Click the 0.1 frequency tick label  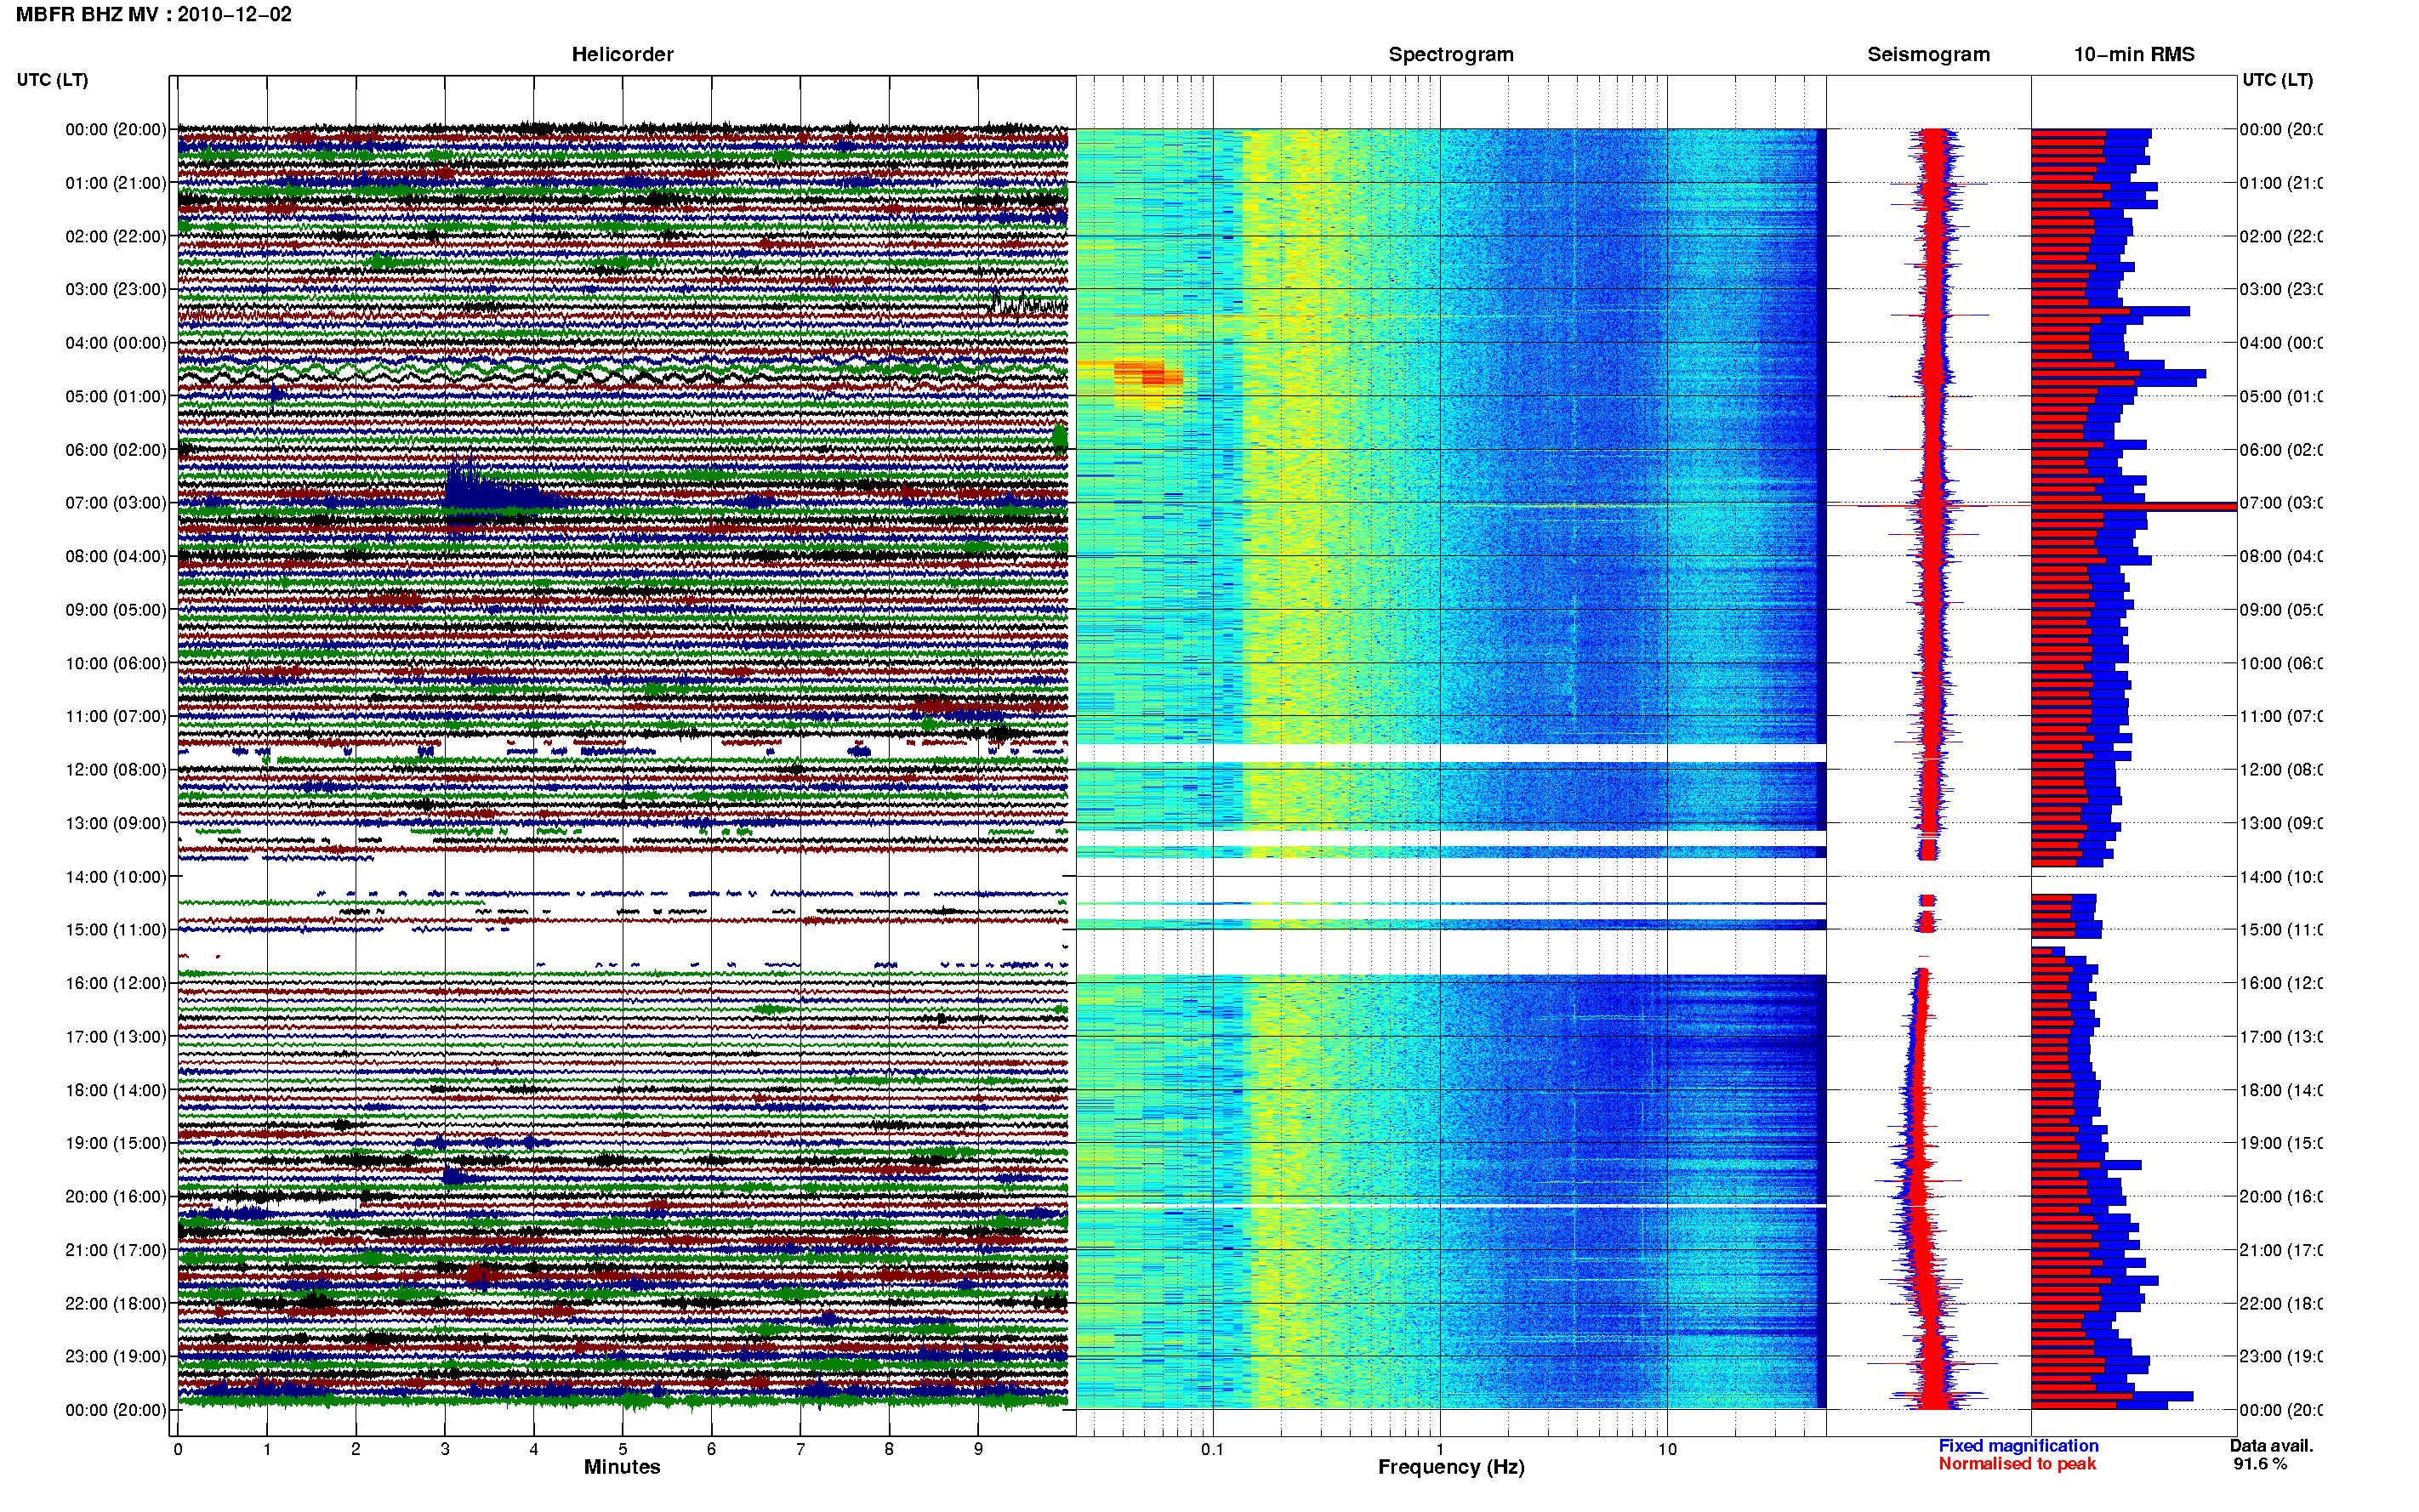(x=1212, y=1449)
